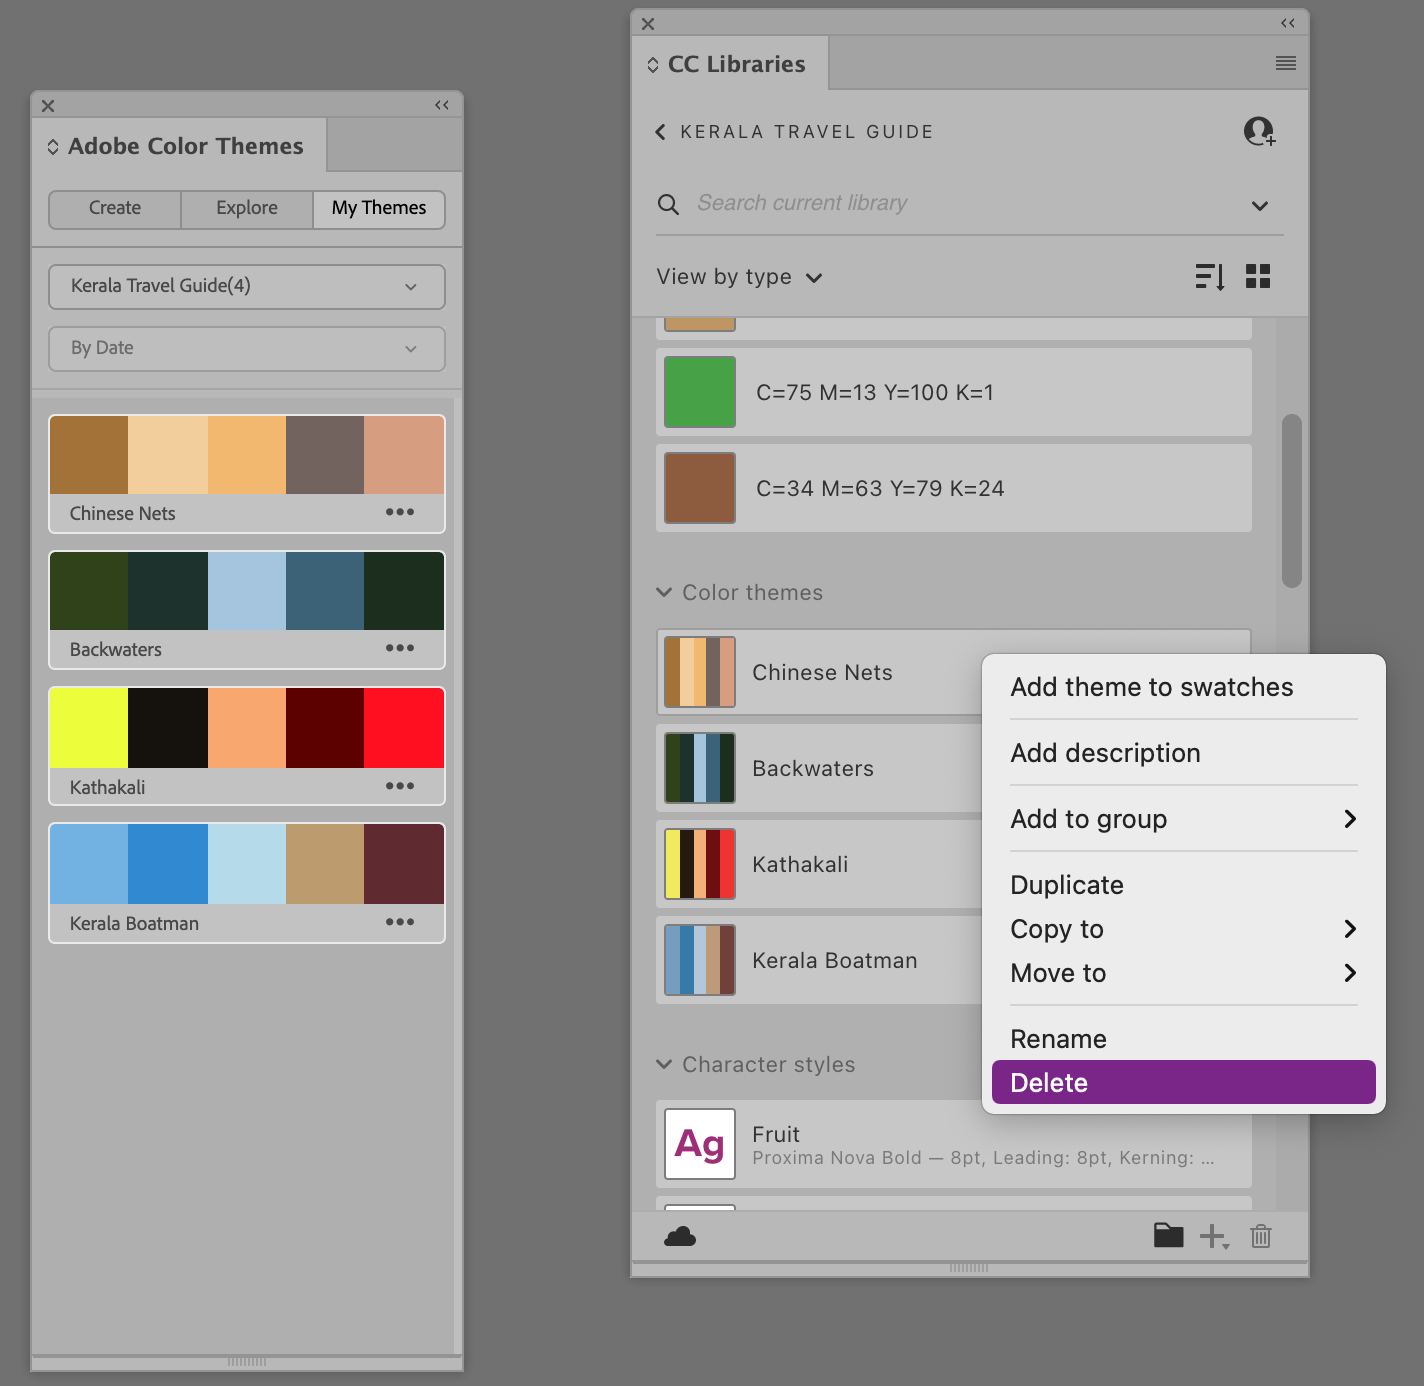Click the add element plus icon
This screenshot has height=1386, width=1424.
point(1214,1237)
